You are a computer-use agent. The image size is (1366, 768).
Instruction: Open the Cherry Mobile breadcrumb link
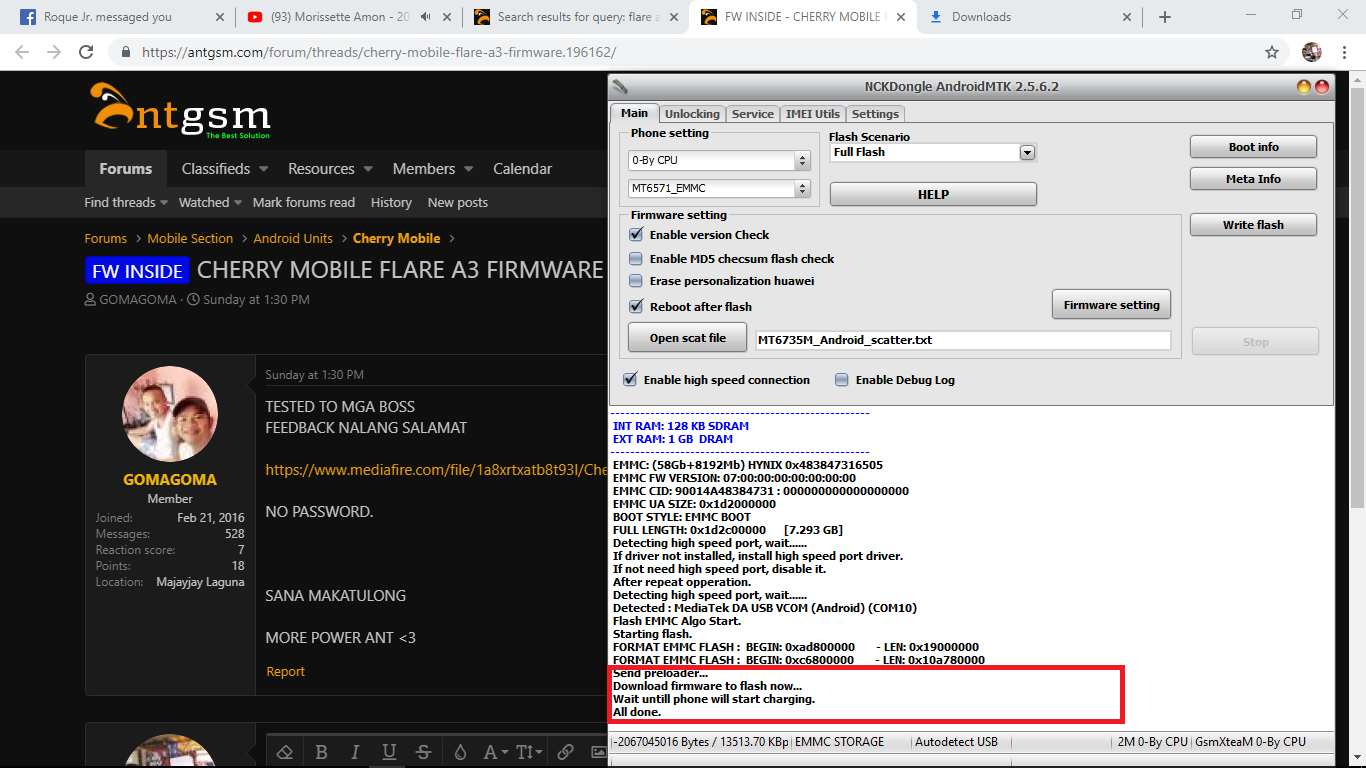point(396,238)
